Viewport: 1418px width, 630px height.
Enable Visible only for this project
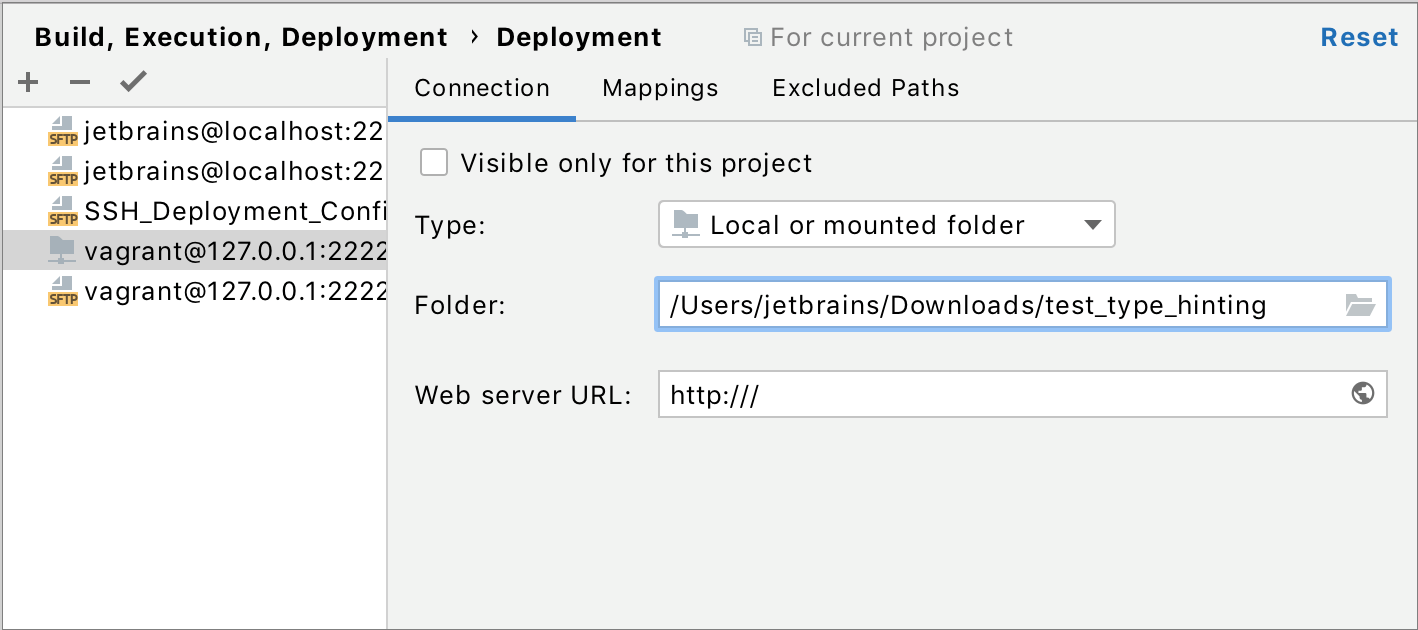point(434,162)
